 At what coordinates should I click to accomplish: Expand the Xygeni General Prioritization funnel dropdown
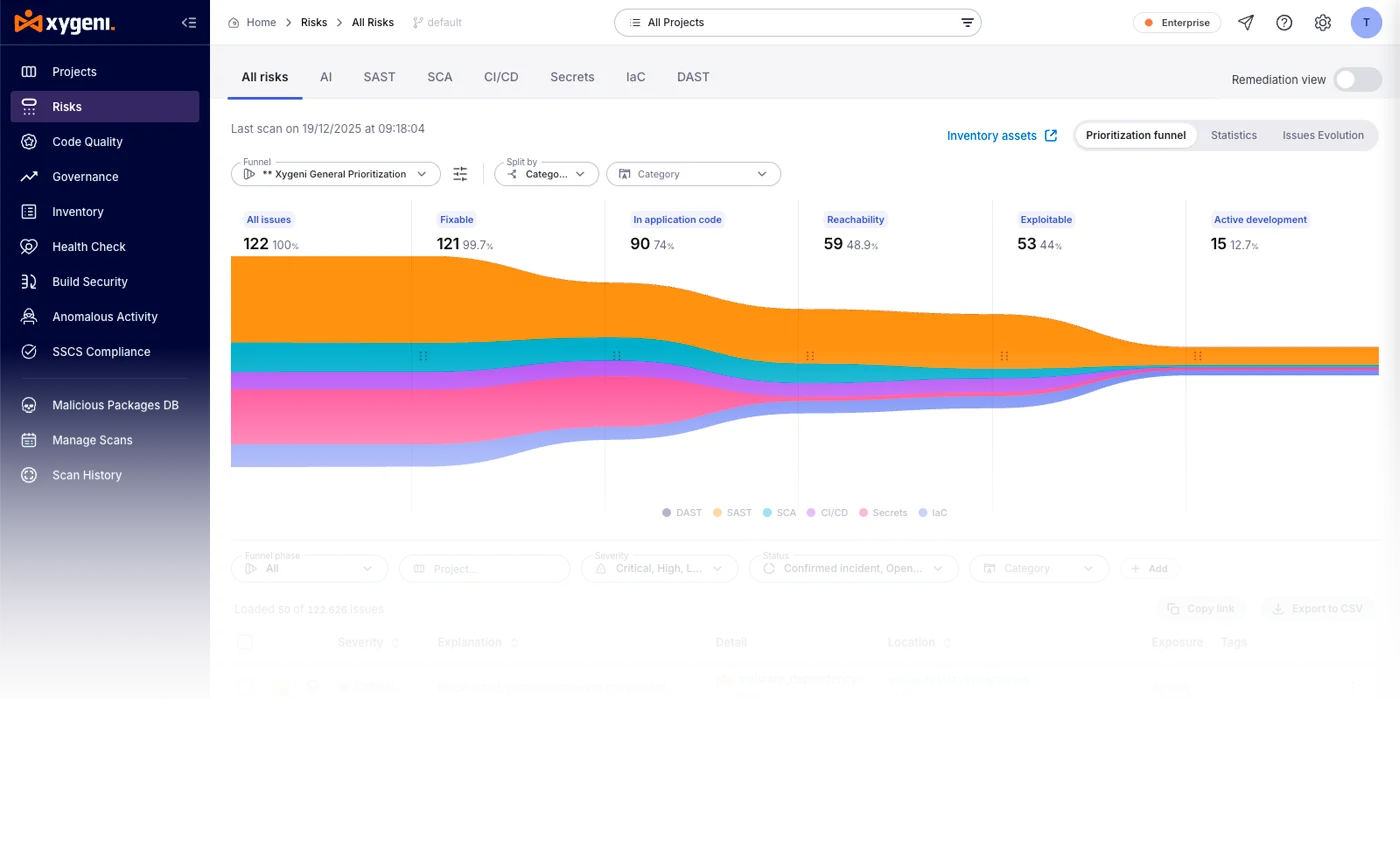pos(336,174)
